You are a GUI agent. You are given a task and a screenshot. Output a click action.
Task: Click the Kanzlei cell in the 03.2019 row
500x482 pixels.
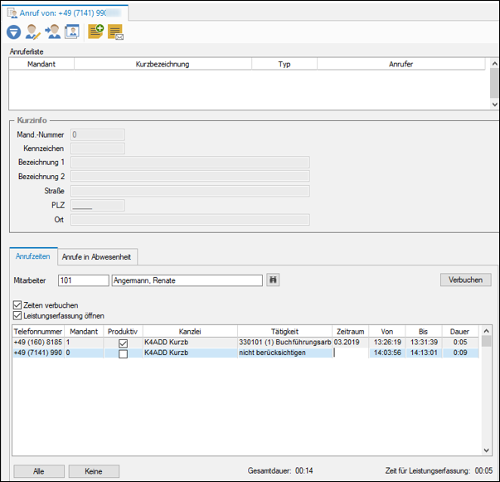pos(190,342)
